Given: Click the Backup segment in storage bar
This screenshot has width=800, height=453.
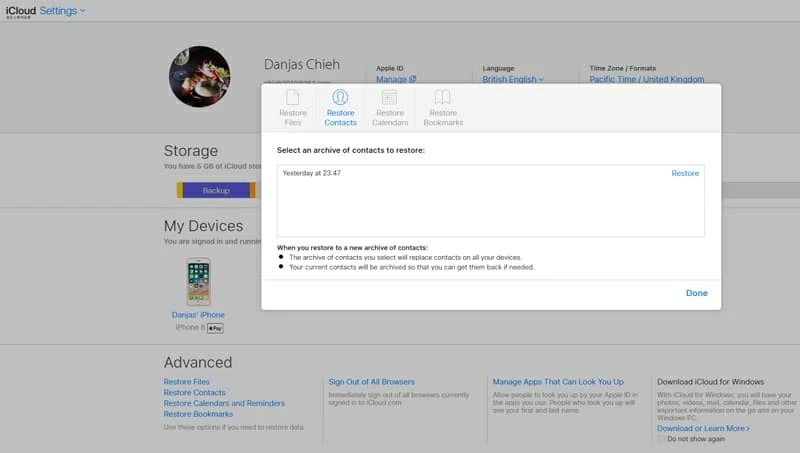Looking at the screenshot, I should click(x=216, y=190).
